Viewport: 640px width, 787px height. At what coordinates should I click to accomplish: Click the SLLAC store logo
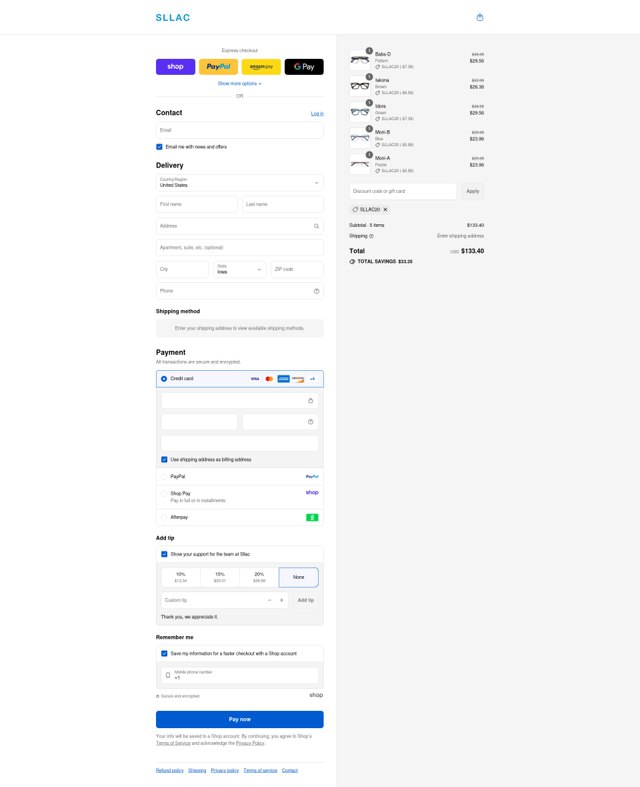173,18
